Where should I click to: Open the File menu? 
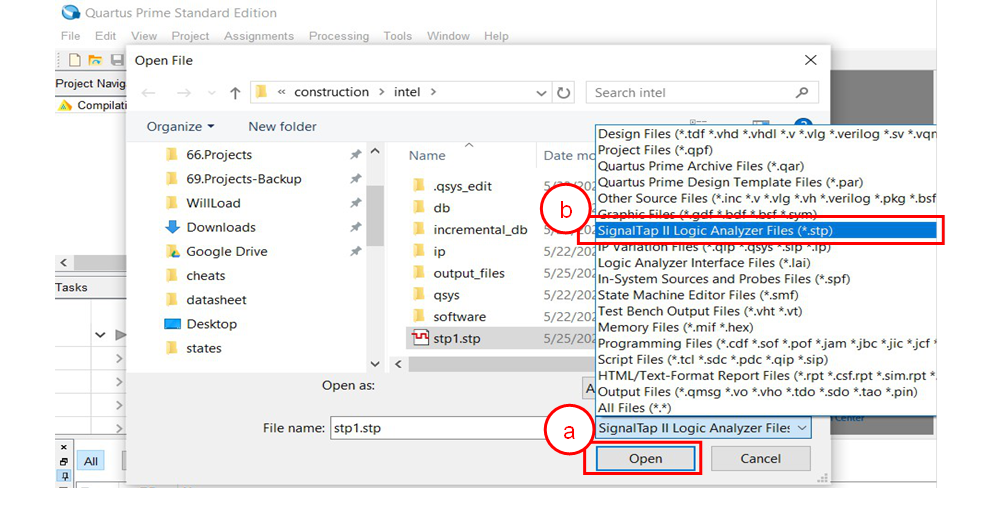[70, 36]
